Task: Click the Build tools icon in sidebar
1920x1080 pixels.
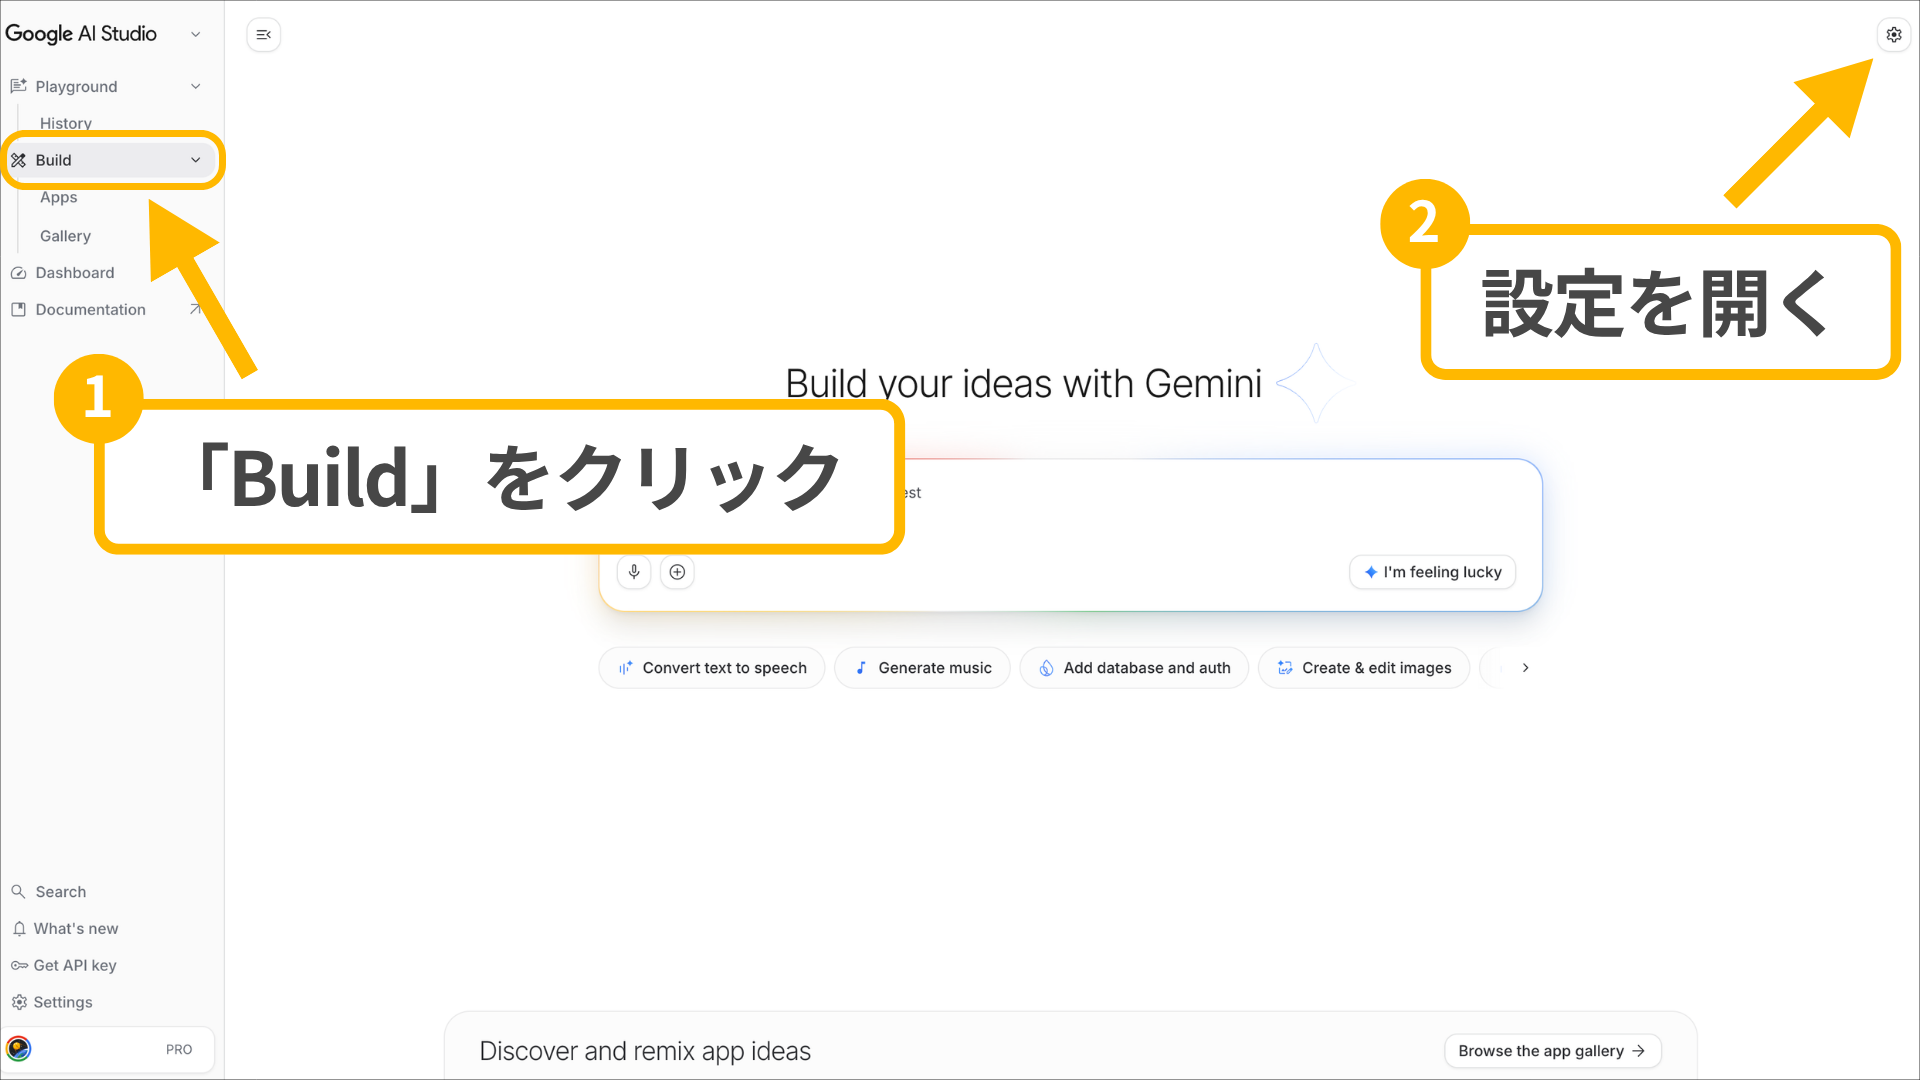Action: pyautogui.click(x=18, y=160)
